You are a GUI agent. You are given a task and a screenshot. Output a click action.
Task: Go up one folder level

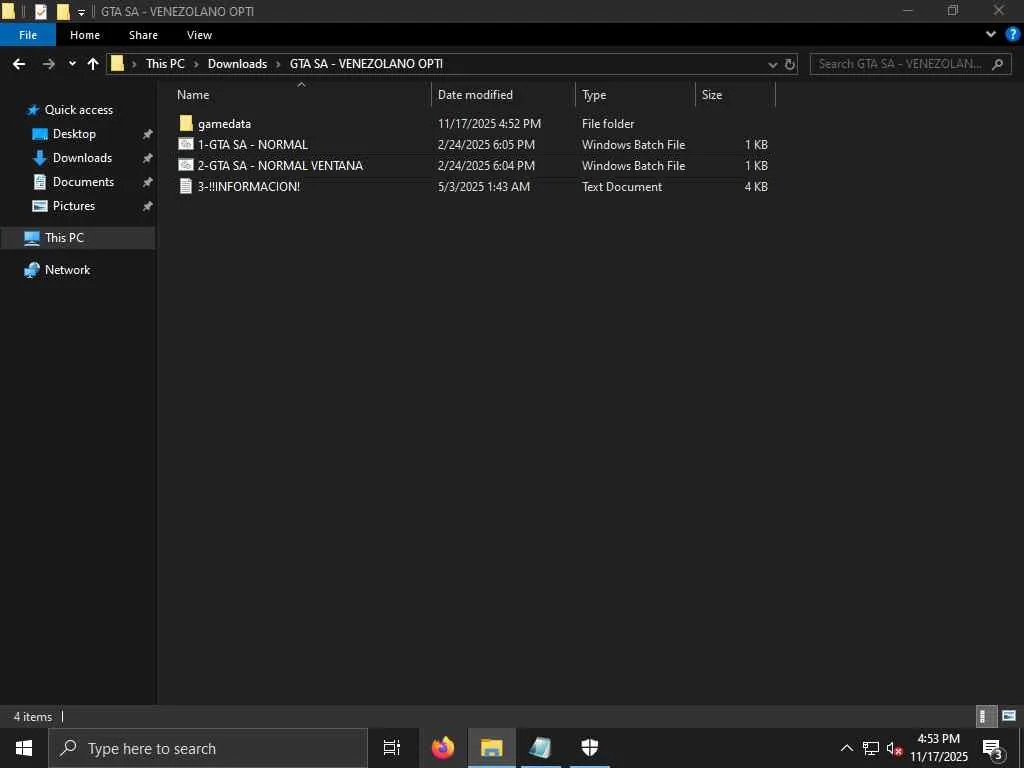point(93,64)
